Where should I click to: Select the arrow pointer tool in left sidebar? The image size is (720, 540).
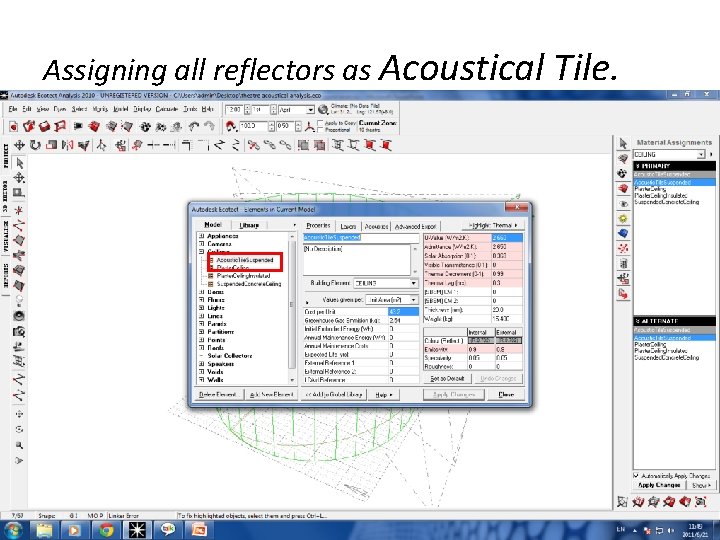[x=19, y=163]
